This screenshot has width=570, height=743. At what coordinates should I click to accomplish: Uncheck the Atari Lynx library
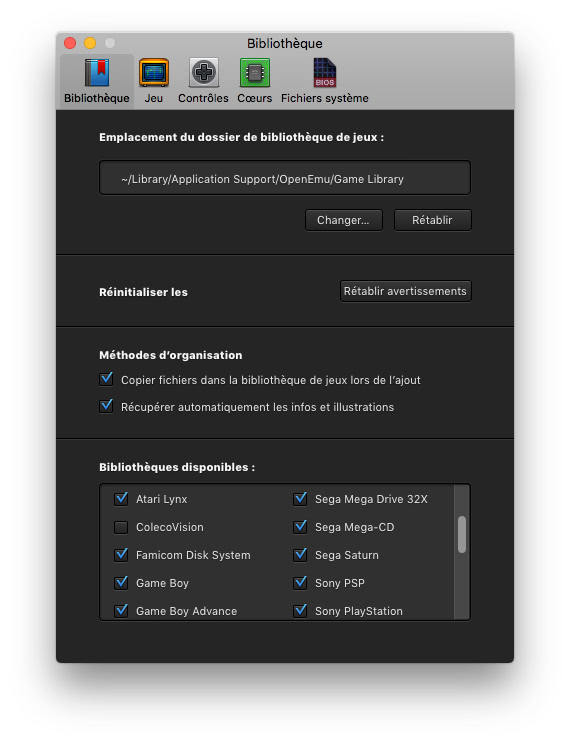click(121, 498)
